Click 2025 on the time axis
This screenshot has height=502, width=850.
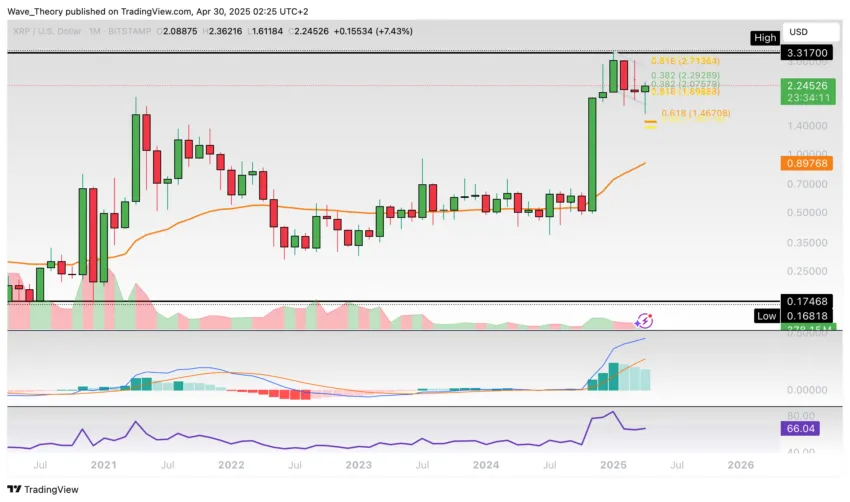[613, 465]
